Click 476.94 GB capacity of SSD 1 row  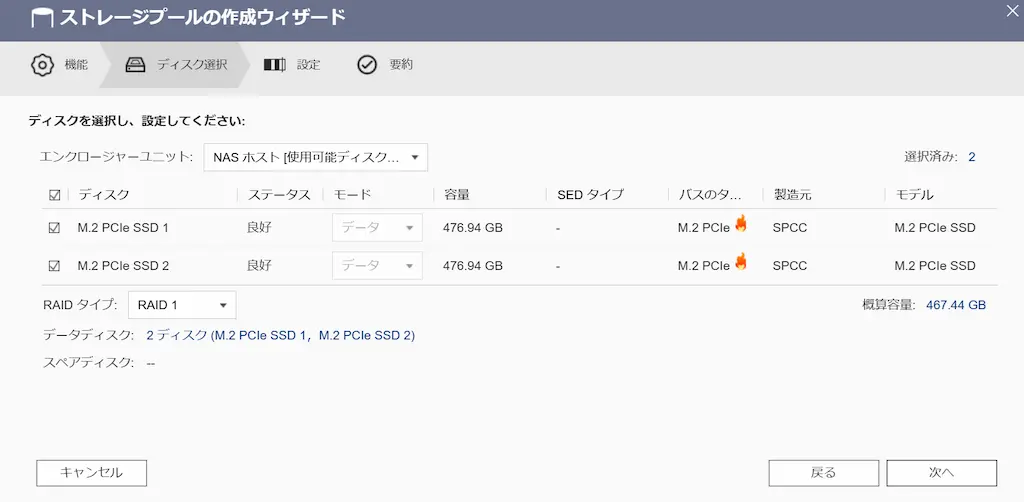tap(473, 228)
